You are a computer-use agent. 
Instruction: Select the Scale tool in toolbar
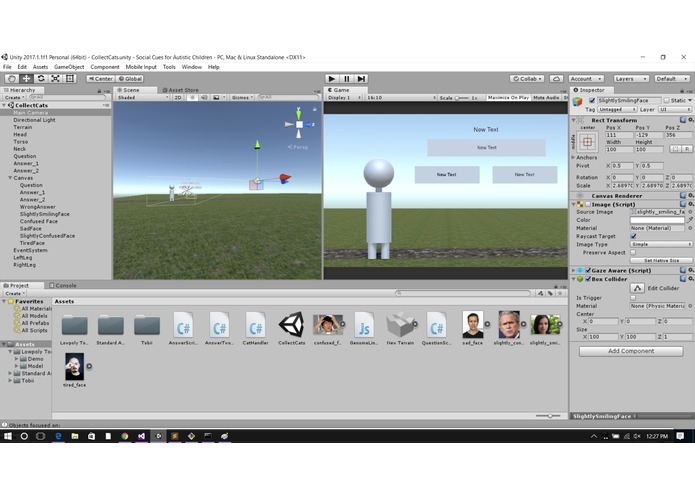tap(55, 78)
